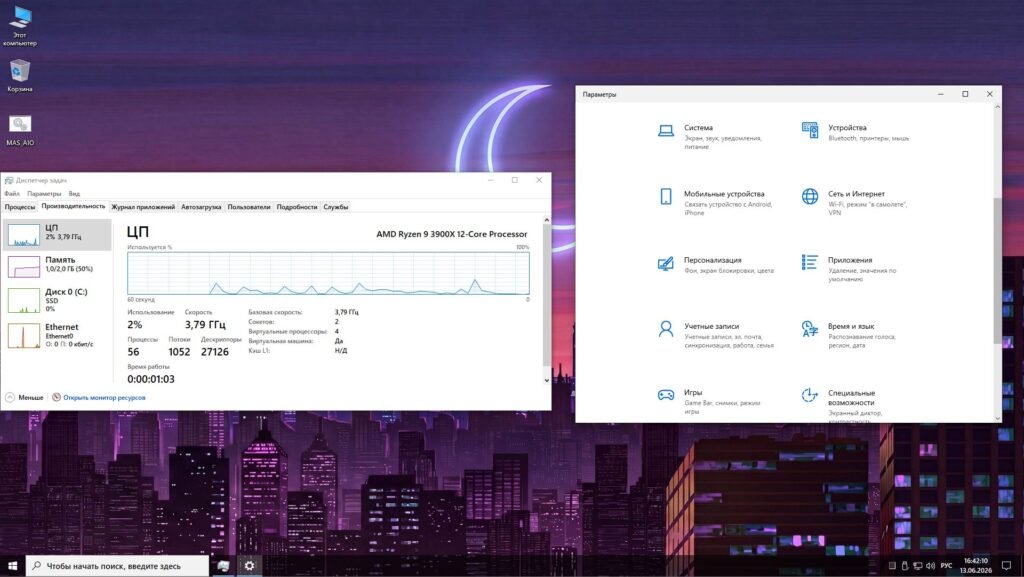Switch to Журнал приложений tab
This screenshot has width=1024, height=577.
click(x=143, y=207)
